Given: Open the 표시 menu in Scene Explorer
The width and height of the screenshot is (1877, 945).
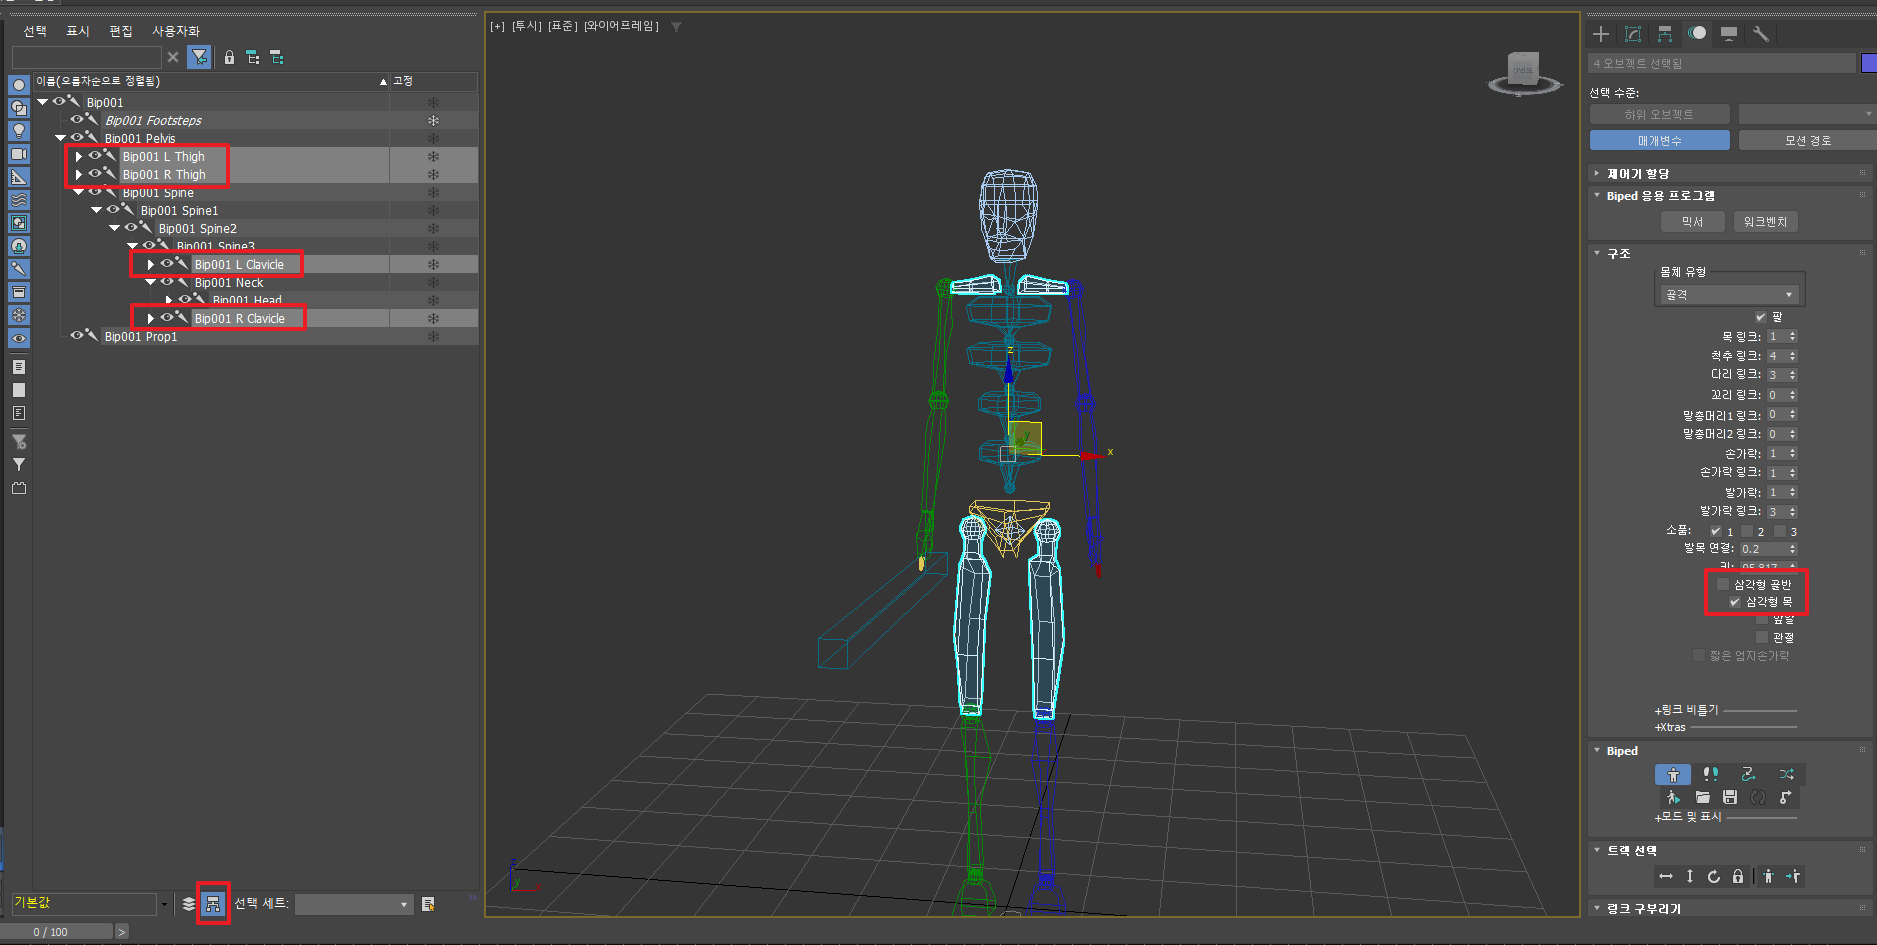Looking at the screenshot, I should 78,31.
